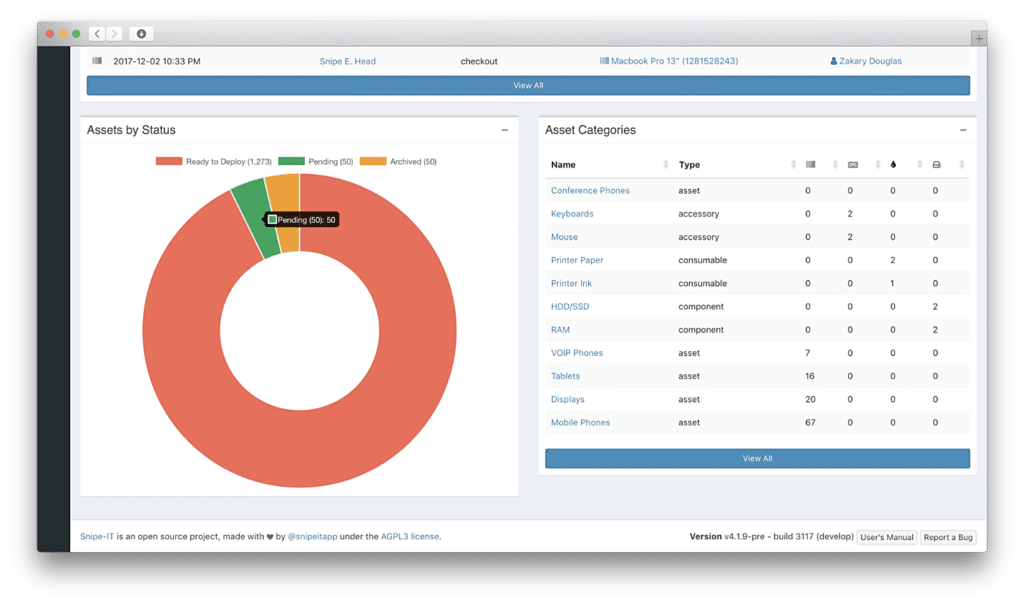Image resolution: width=1024 pixels, height=605 pixels.
Task: Open a new browser tab
Action: pos(978,36)
